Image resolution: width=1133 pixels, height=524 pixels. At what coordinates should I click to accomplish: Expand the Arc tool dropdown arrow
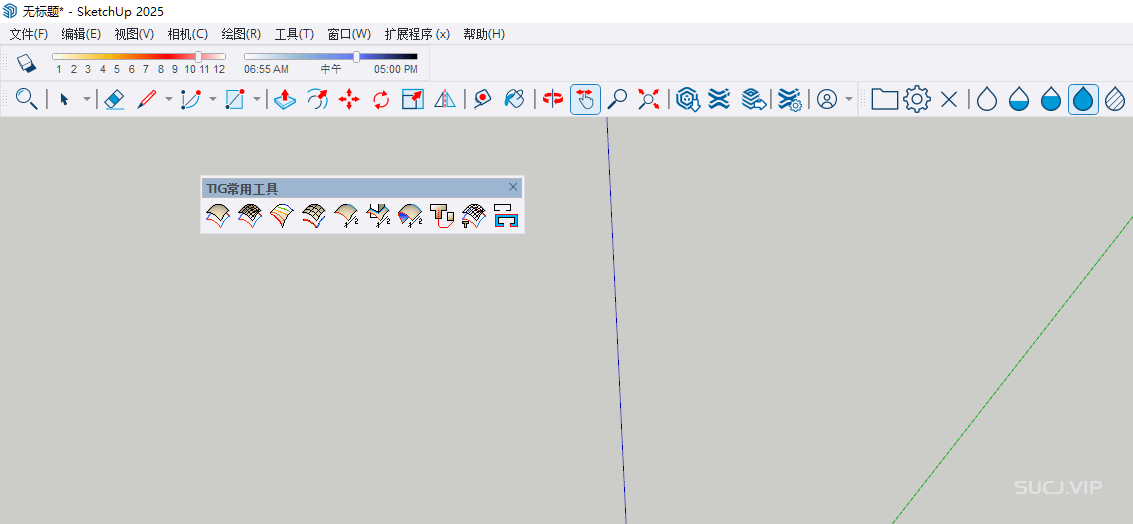[212, 99]
